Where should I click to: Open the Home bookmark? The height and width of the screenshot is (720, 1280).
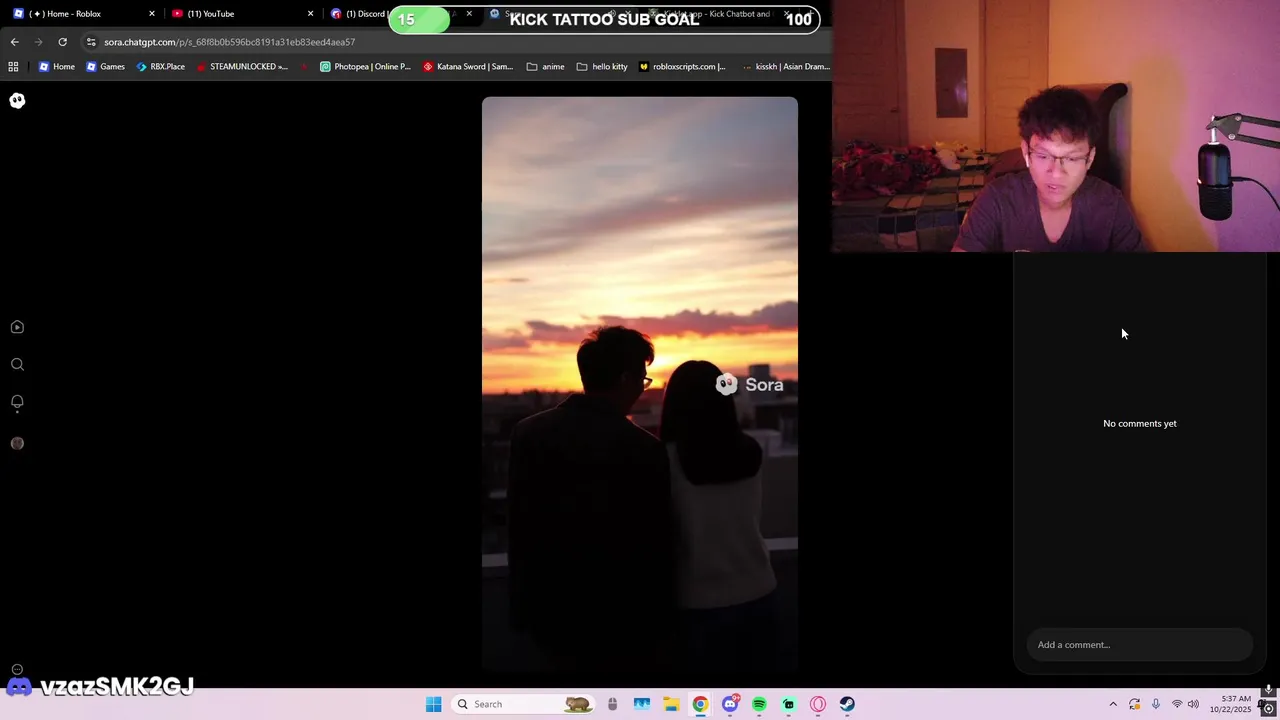[57, 67]
